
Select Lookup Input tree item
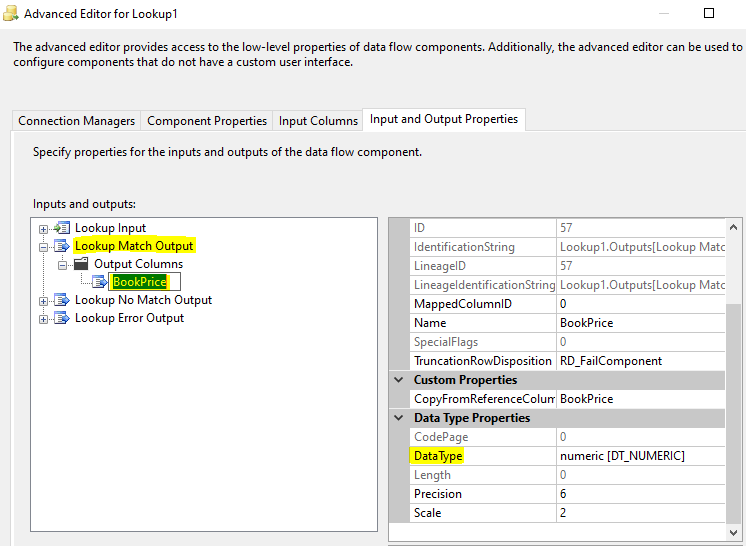(x=110, y=228)
